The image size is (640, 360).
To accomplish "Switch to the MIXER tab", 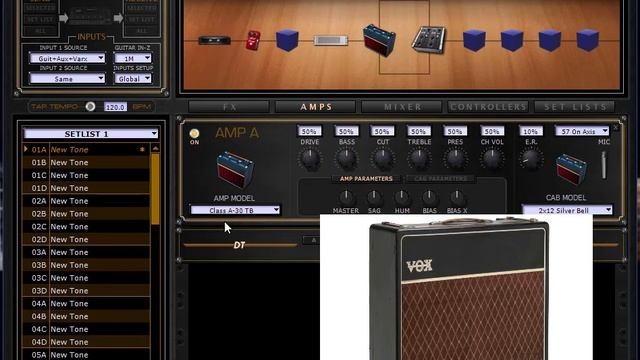I will click(402, 107).
